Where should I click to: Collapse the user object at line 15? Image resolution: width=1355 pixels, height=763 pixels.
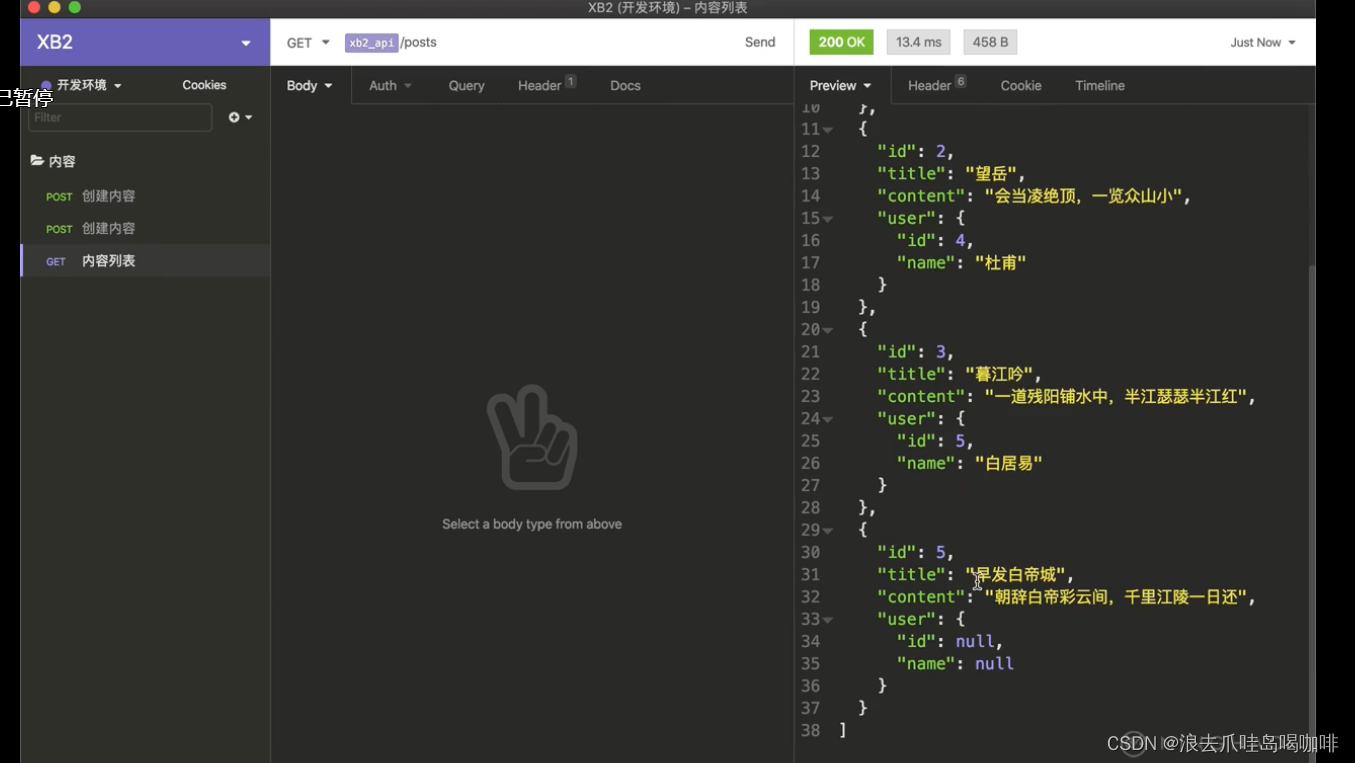(828, 219)
